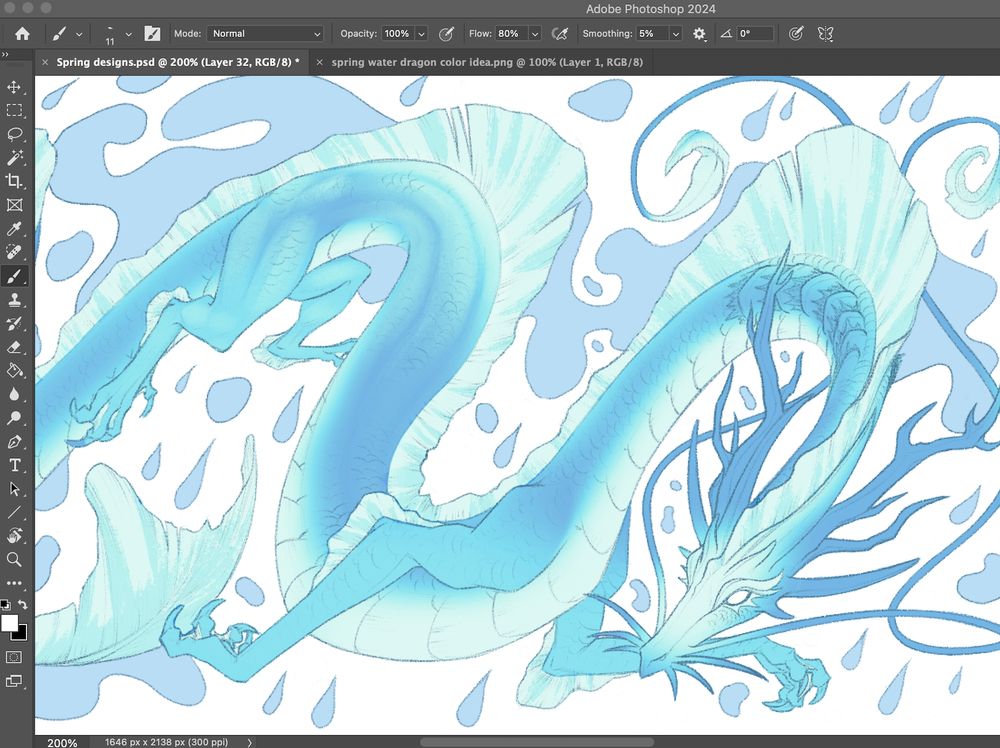Click the brush angle input field
Image resolution: width=1000 pixels, height=748 pixels.
click(755, 33)
